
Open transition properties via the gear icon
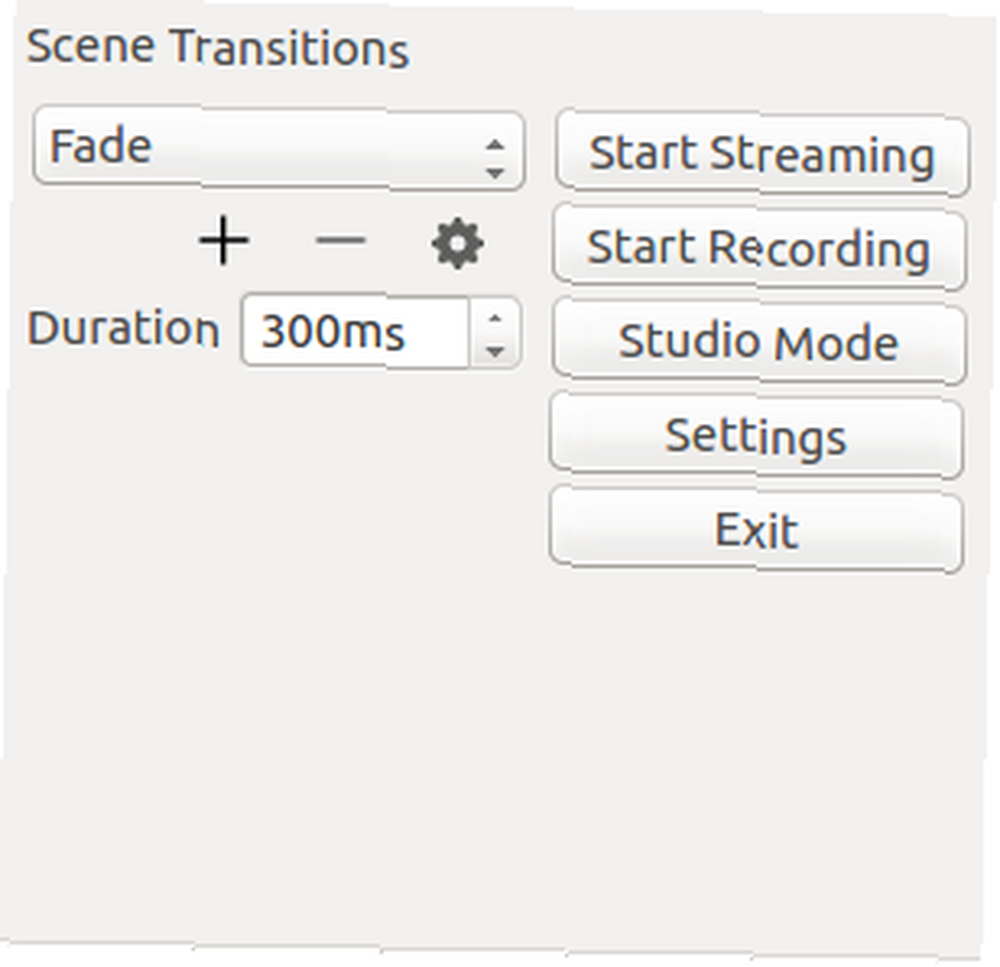(457, 243)
